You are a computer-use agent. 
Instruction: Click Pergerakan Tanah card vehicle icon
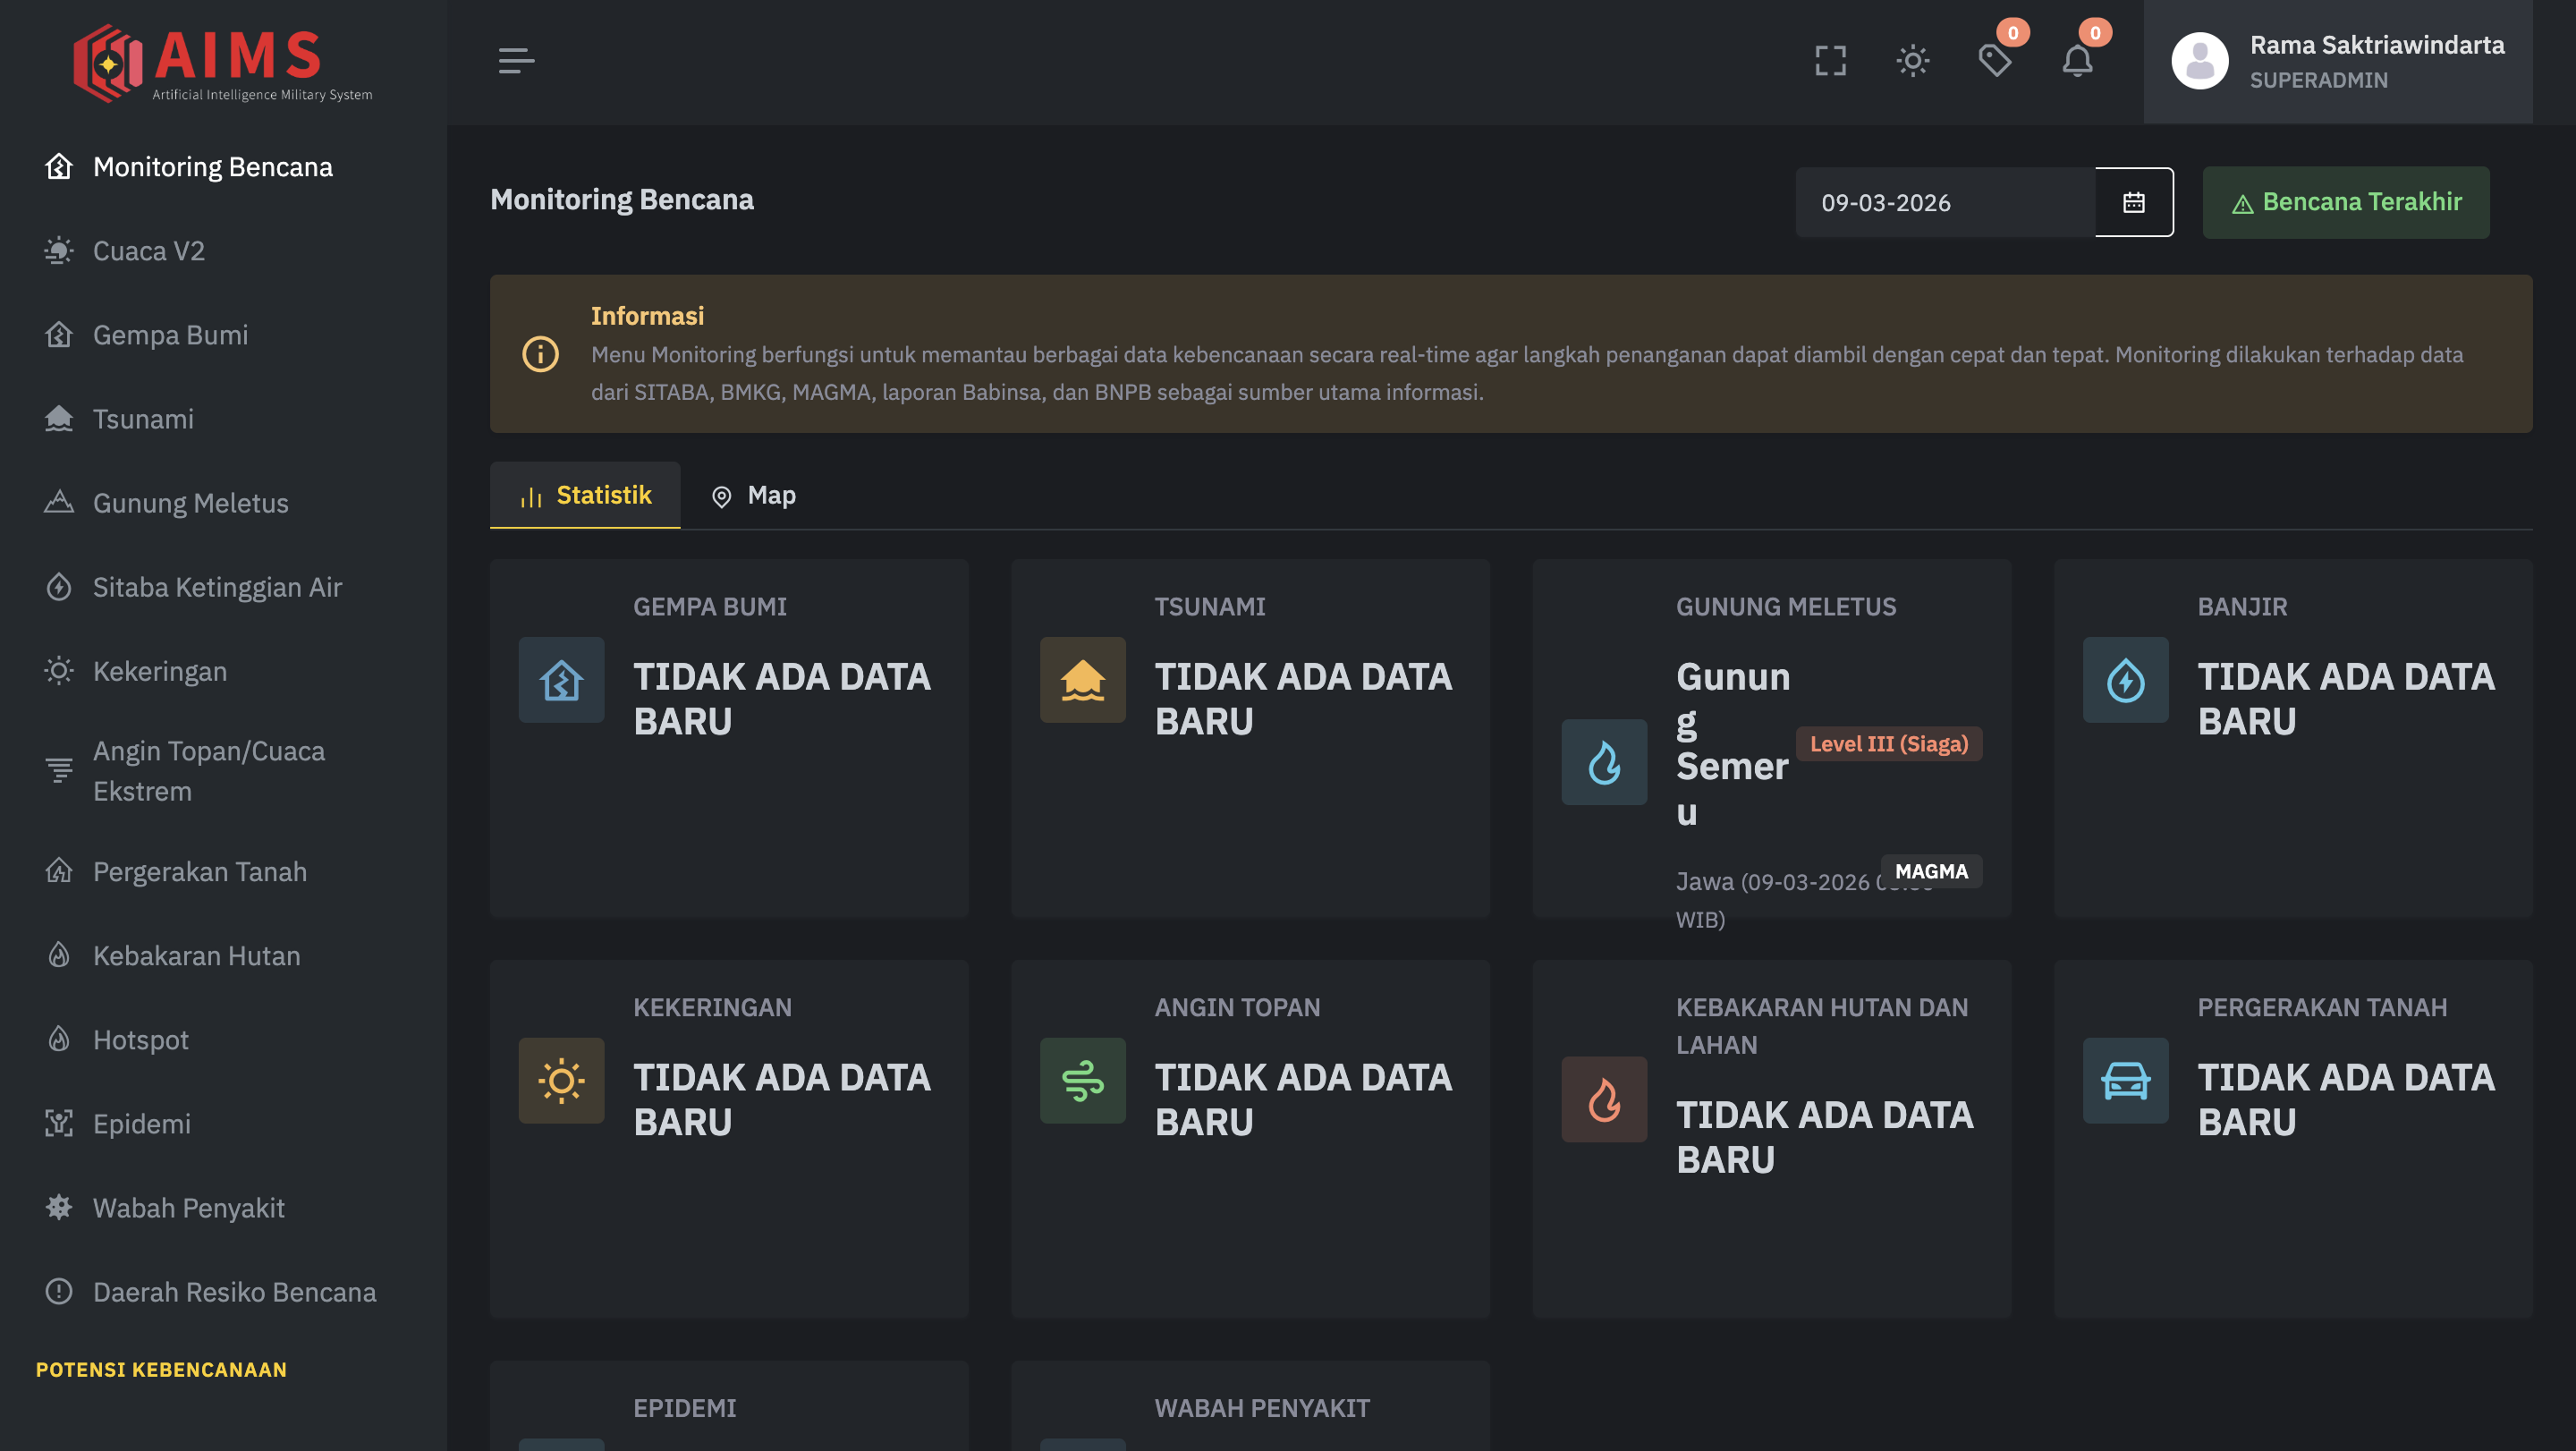2125,1080
